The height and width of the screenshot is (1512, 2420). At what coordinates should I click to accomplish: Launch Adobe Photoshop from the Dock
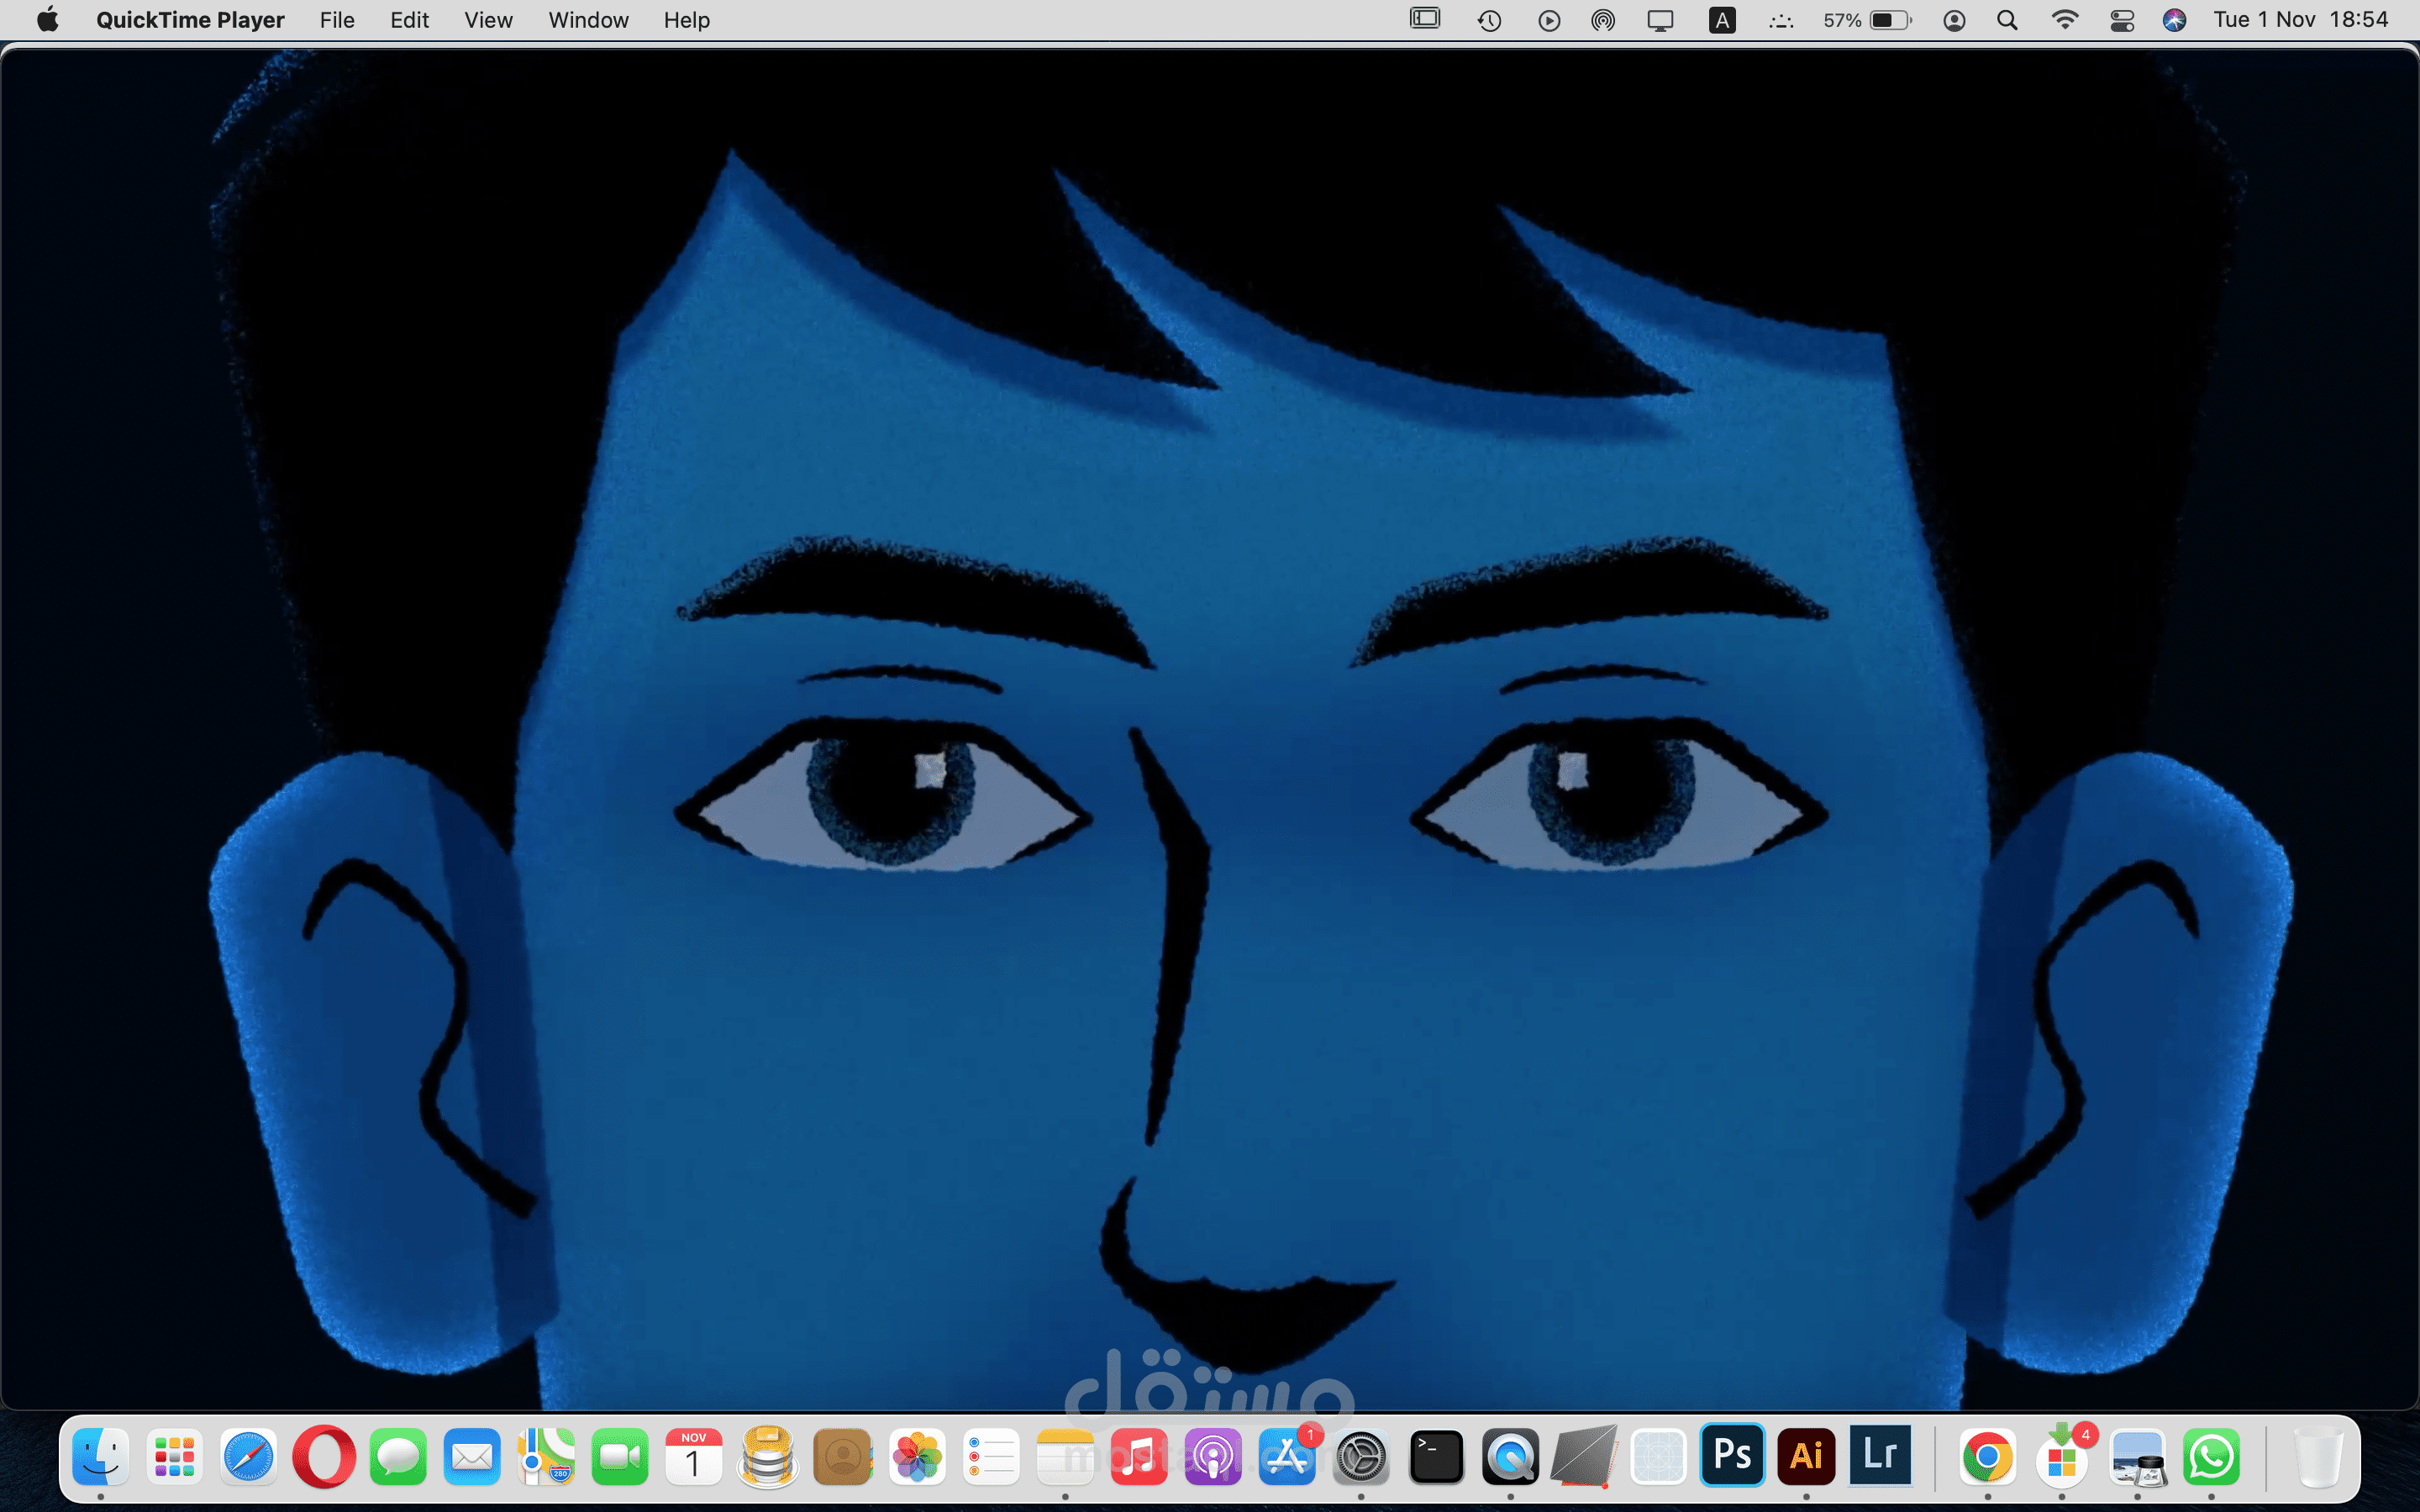coord(1732,1456)
